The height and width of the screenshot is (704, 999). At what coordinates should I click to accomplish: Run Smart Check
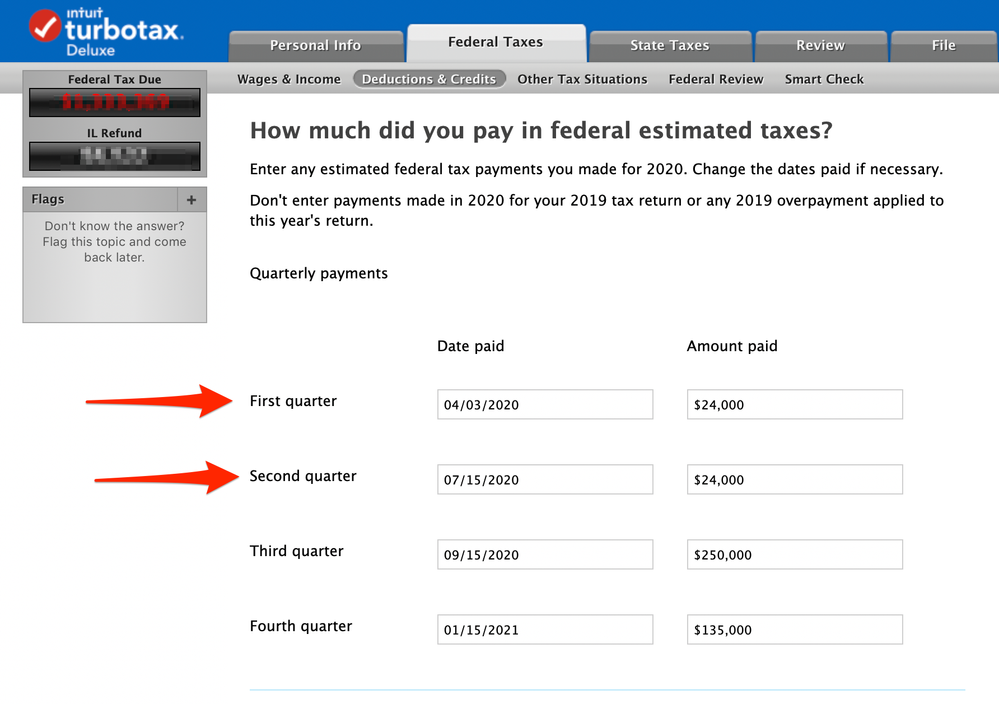(824, 79)
